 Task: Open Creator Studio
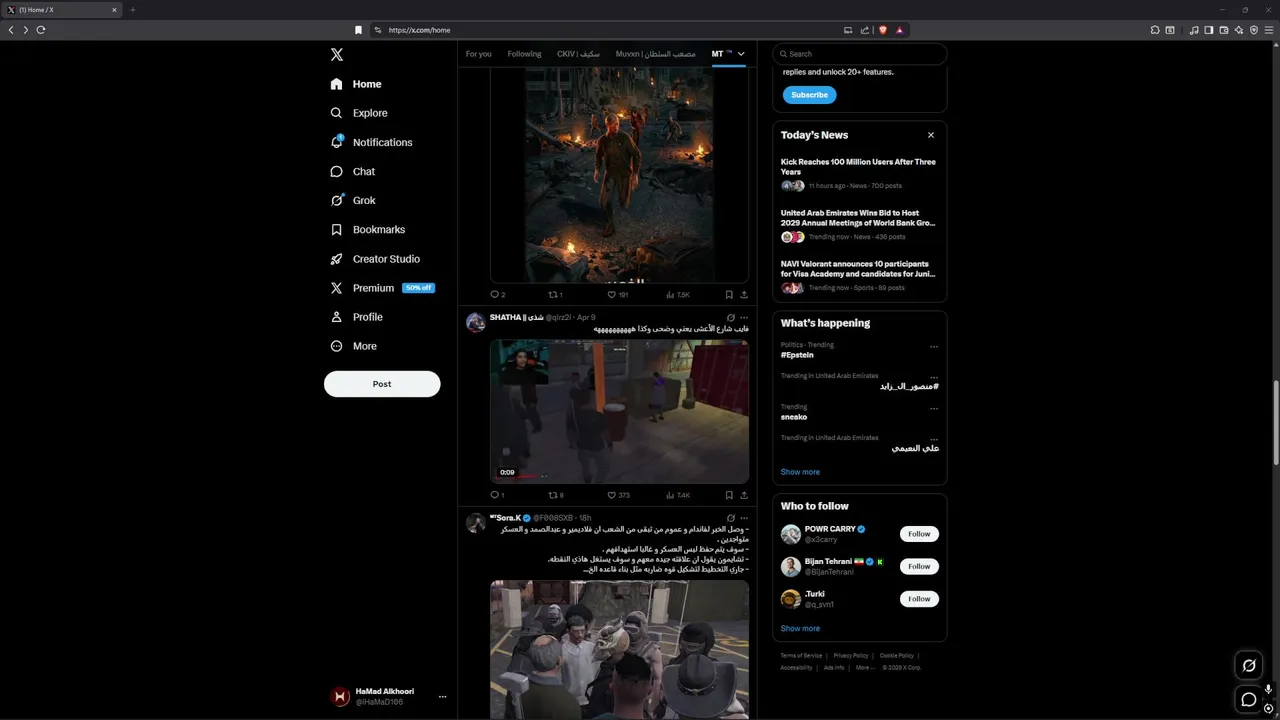pyautogui.click(x=375, y=258)
